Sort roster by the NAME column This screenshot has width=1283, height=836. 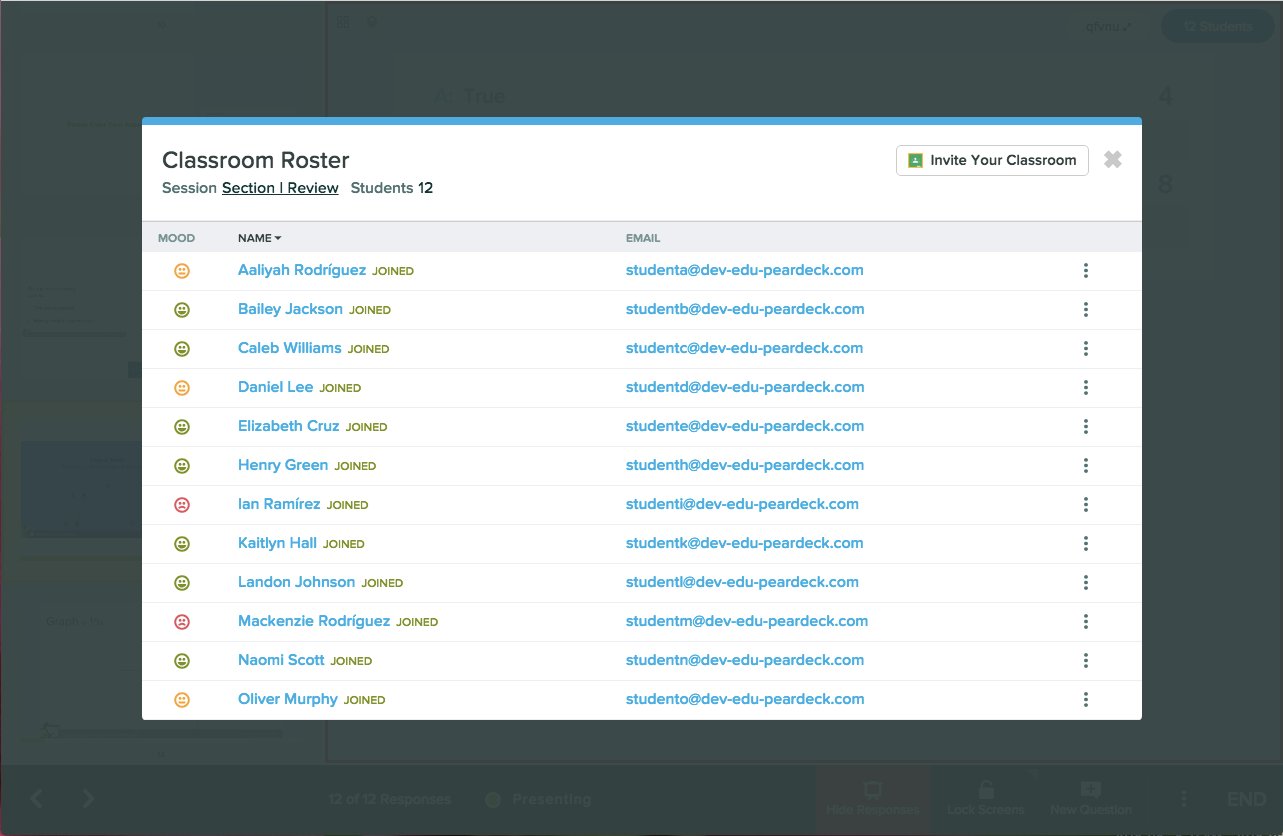(260, 238)
